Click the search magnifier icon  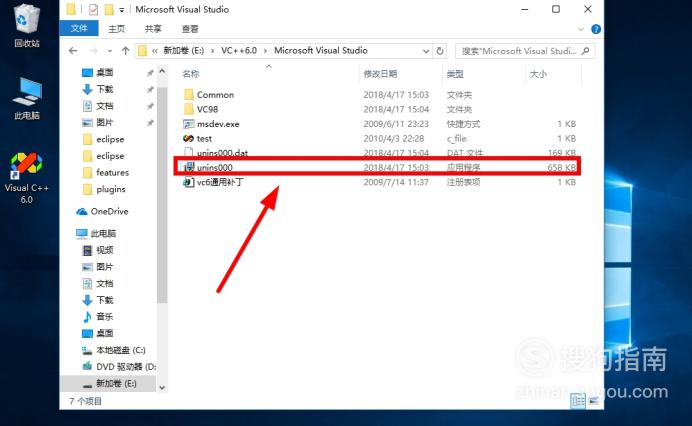tap(586, 51)
